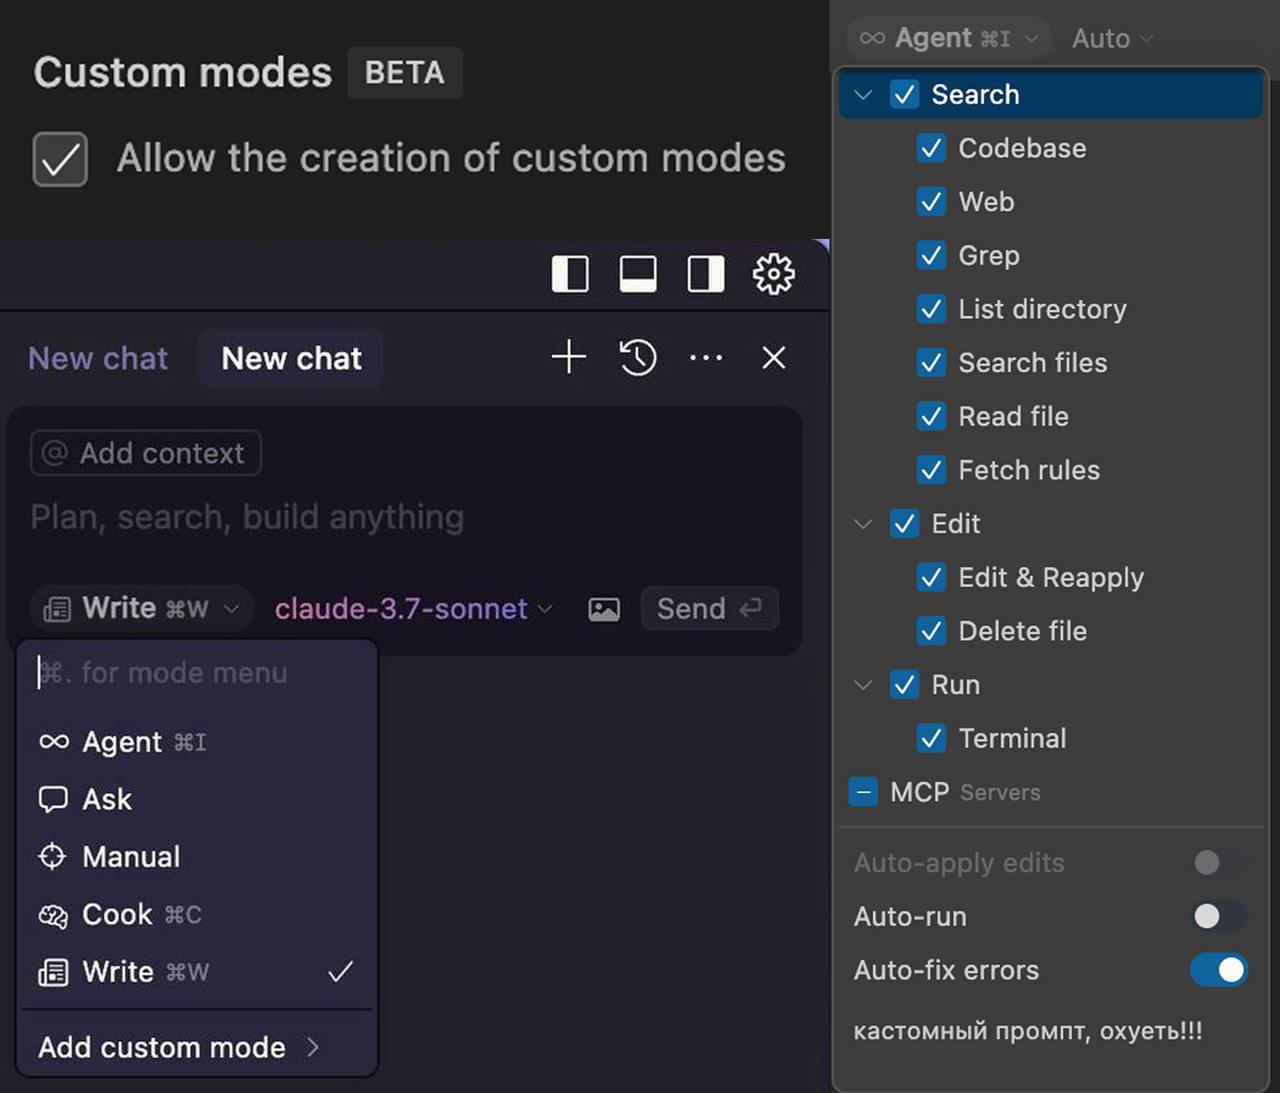The image size is (1280, 1093).
Task: Uncheck 'Allow the creation of custom modes'
Action: [x=60, y=159]
